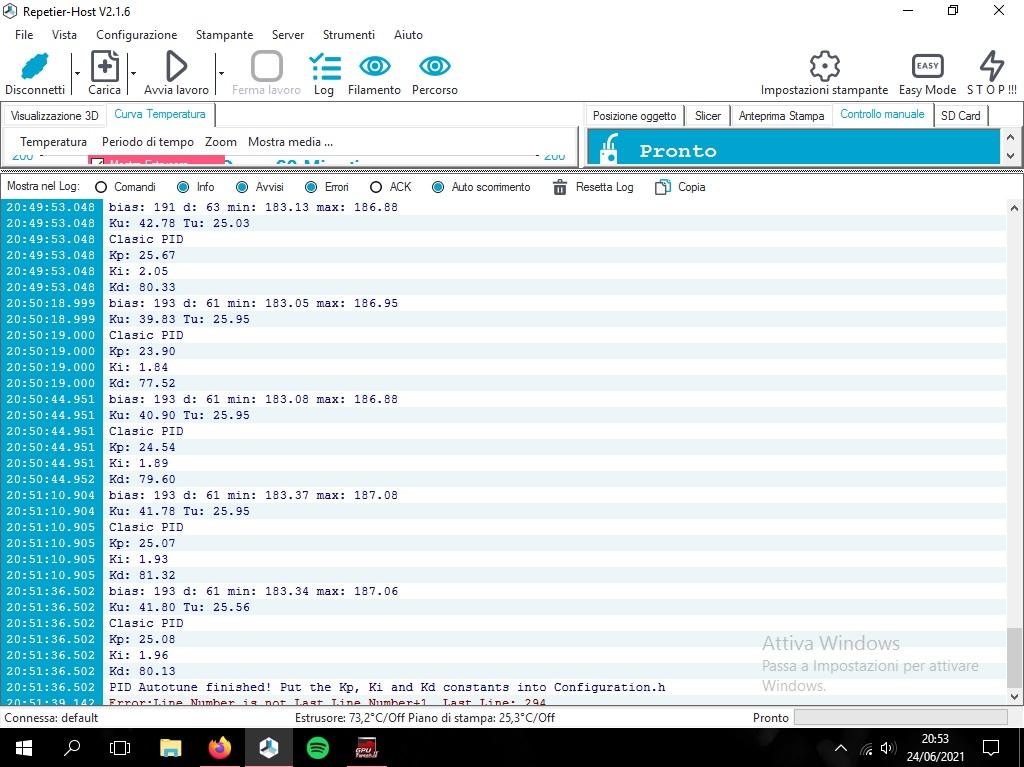Toggle Filamento visibility eye icon
The image size is (1024, 767).
pyautogui.click(x=374, y=66)
